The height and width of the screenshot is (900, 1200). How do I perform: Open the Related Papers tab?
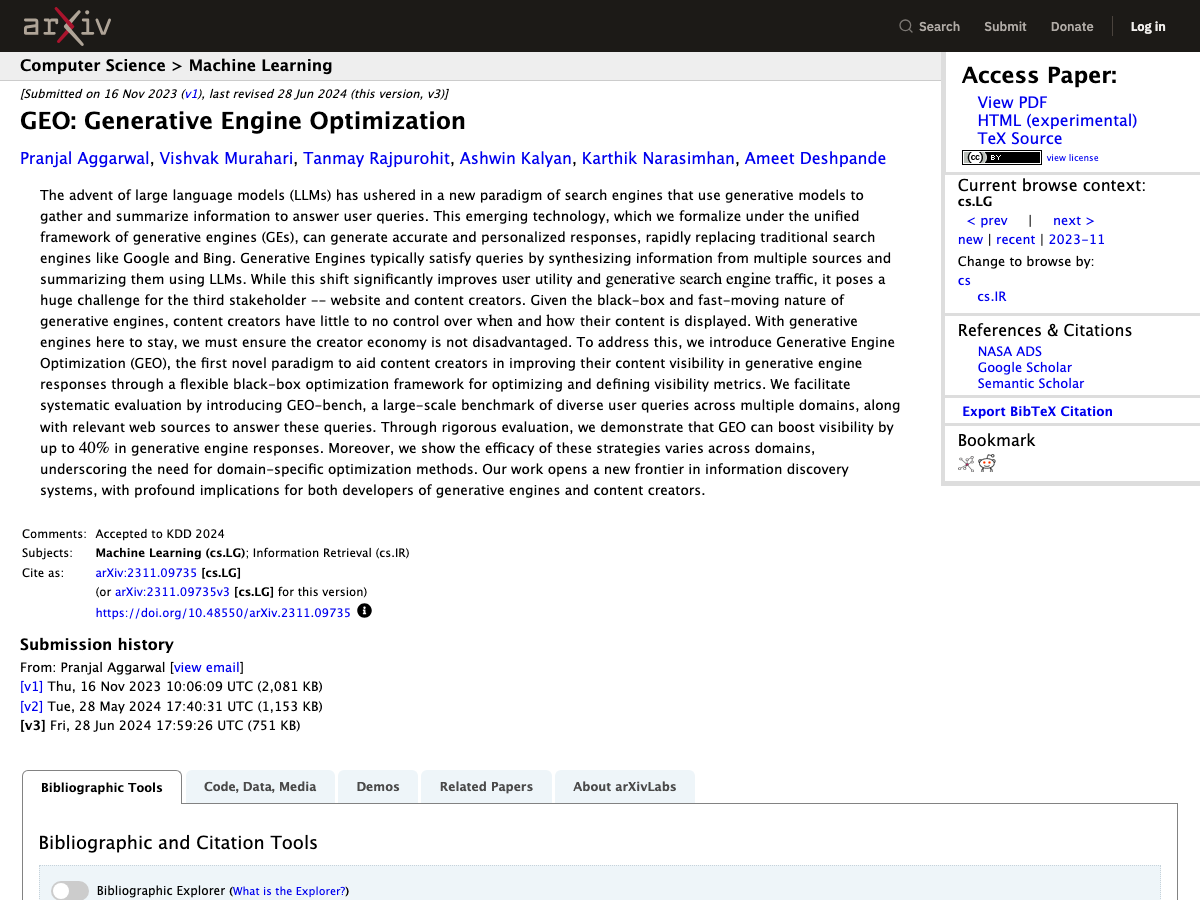coord(486,786)
